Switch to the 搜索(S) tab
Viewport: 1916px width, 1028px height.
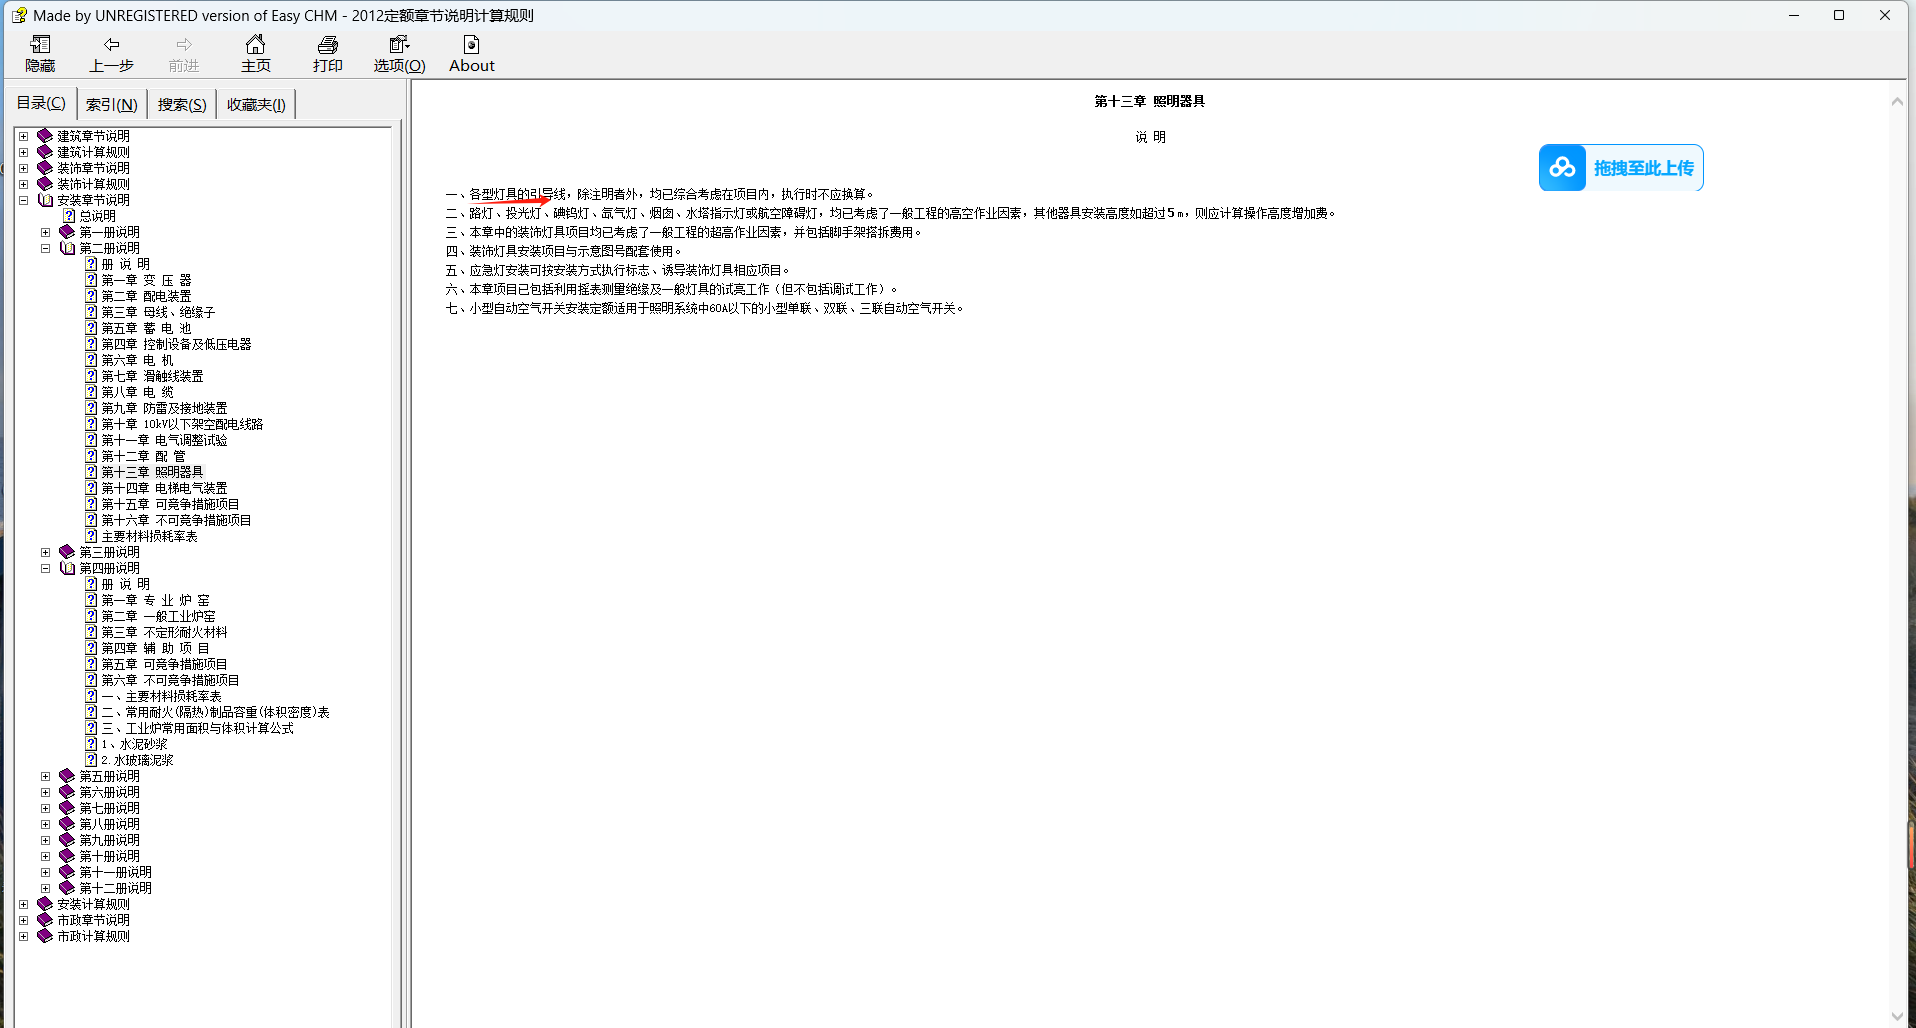pos(181,104)
